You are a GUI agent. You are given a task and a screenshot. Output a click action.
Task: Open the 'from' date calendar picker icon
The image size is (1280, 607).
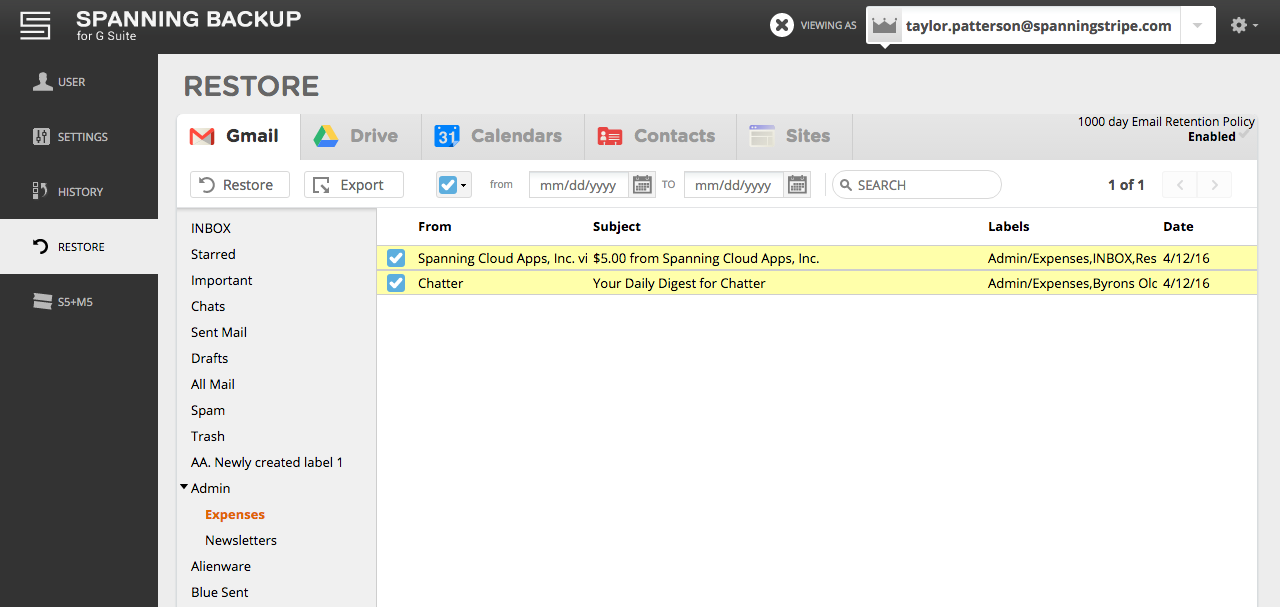(x=642, y=185)
